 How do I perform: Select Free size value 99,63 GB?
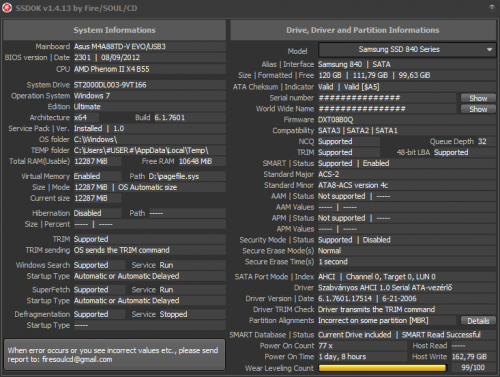414,75
